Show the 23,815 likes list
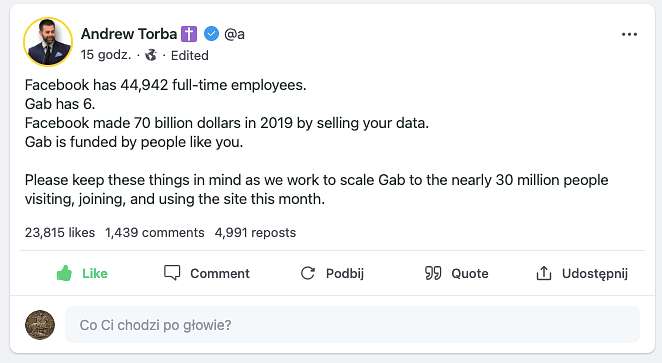The height and width of the screenshot is (363, 662). [x=60, y=233]
